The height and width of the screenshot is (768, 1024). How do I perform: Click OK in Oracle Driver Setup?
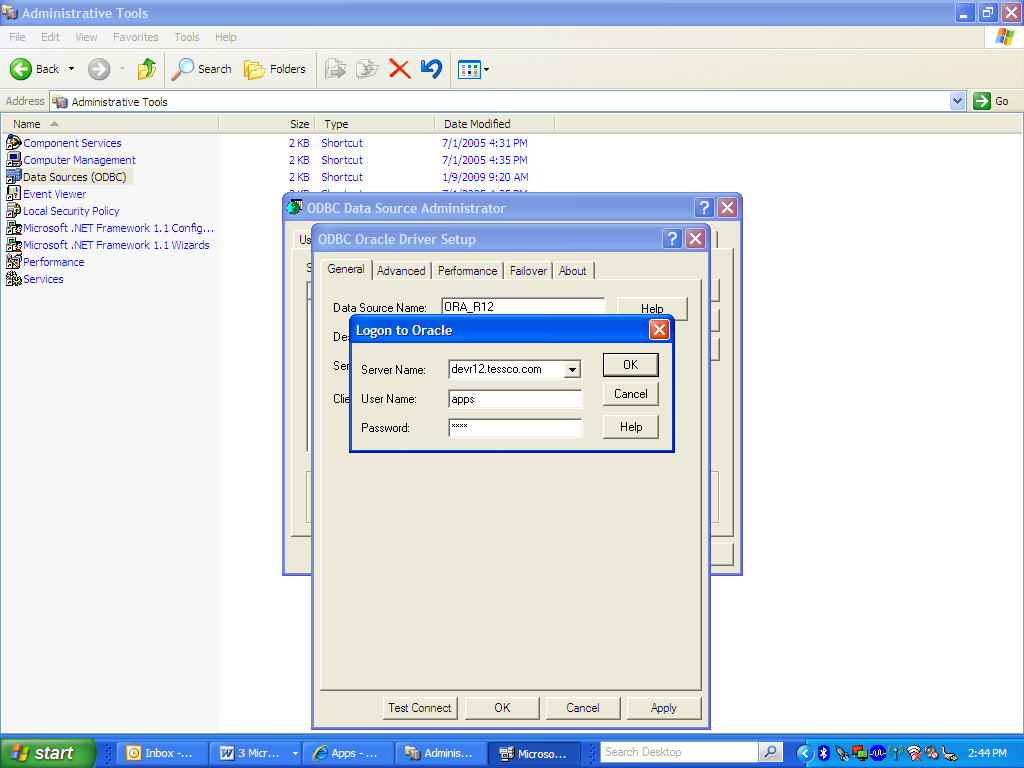pos(502,708)
